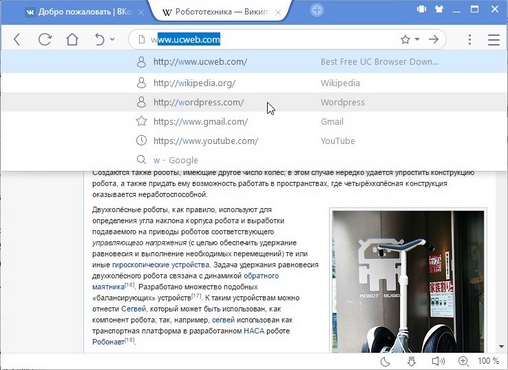Open footnote reference [18]
508x370 pixels.
point(130,340)
